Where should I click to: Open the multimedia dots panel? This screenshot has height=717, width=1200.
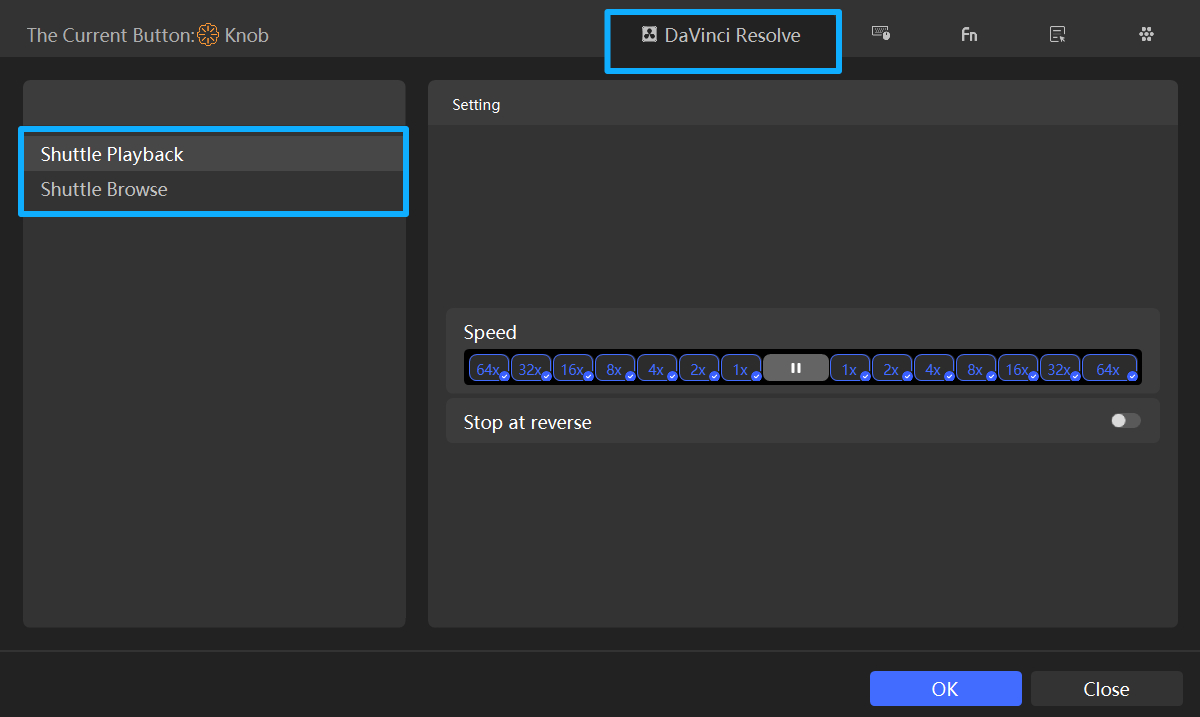pyautogui.click(x=1146, y=33)
